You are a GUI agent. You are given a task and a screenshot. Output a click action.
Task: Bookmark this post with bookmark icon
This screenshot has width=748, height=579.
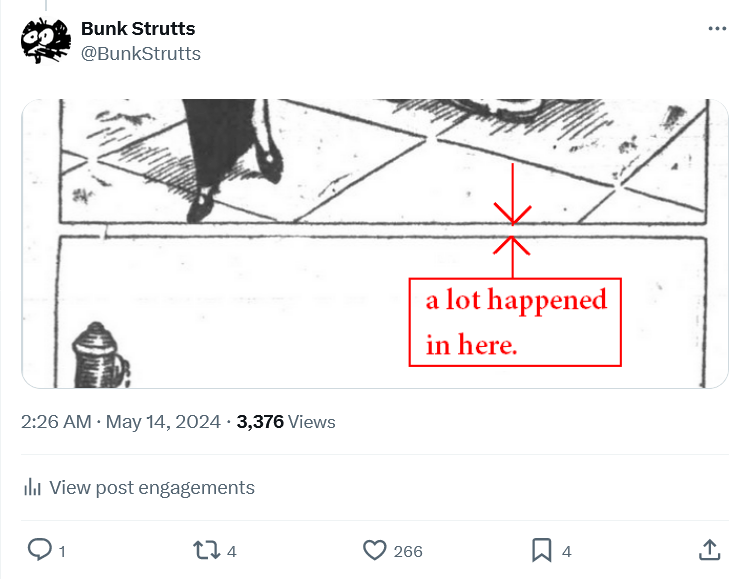pyautogui.click(x=541, y=550)
